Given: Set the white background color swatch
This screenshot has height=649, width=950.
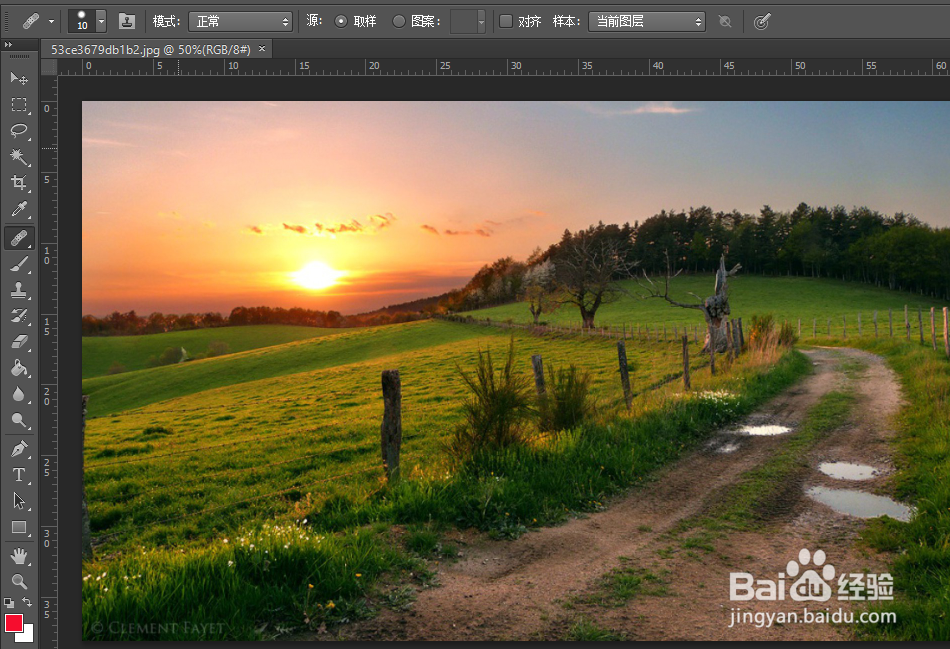Looking at the screenshot, I should (x=27, y=636).
